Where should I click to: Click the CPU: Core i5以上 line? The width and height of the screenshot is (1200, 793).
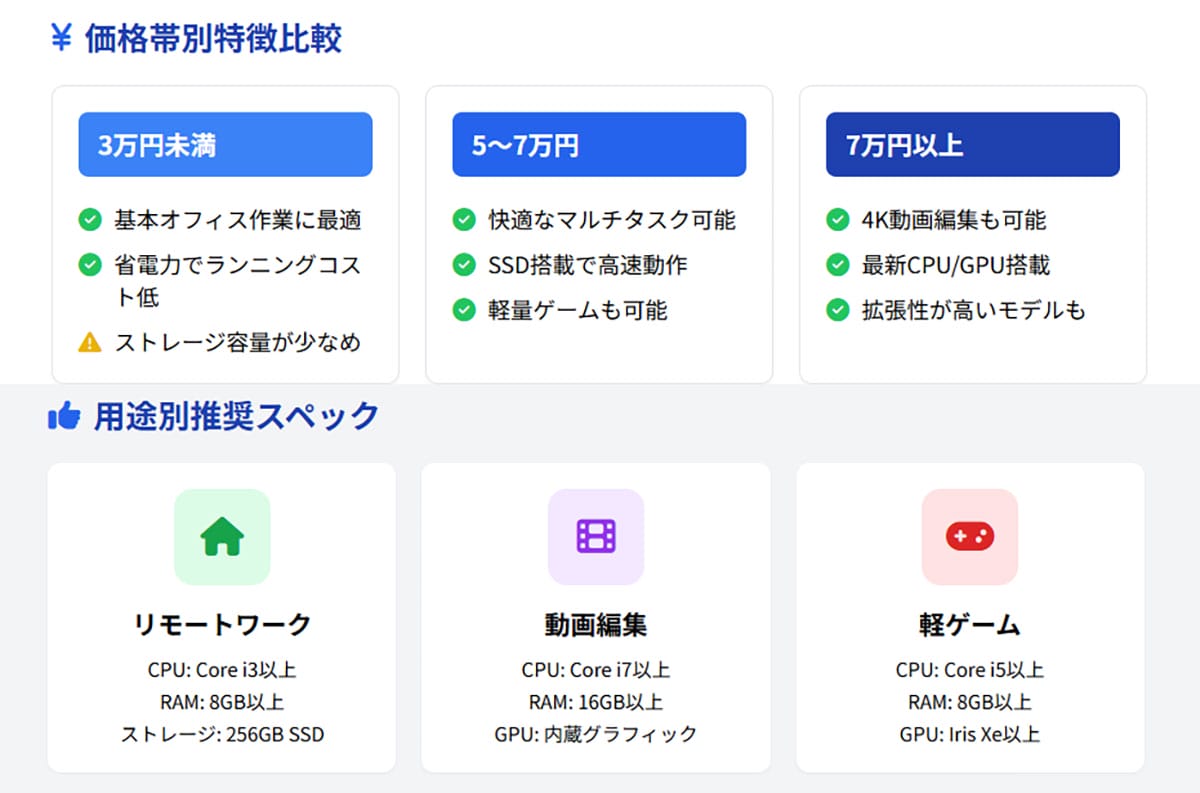(970, 670)
